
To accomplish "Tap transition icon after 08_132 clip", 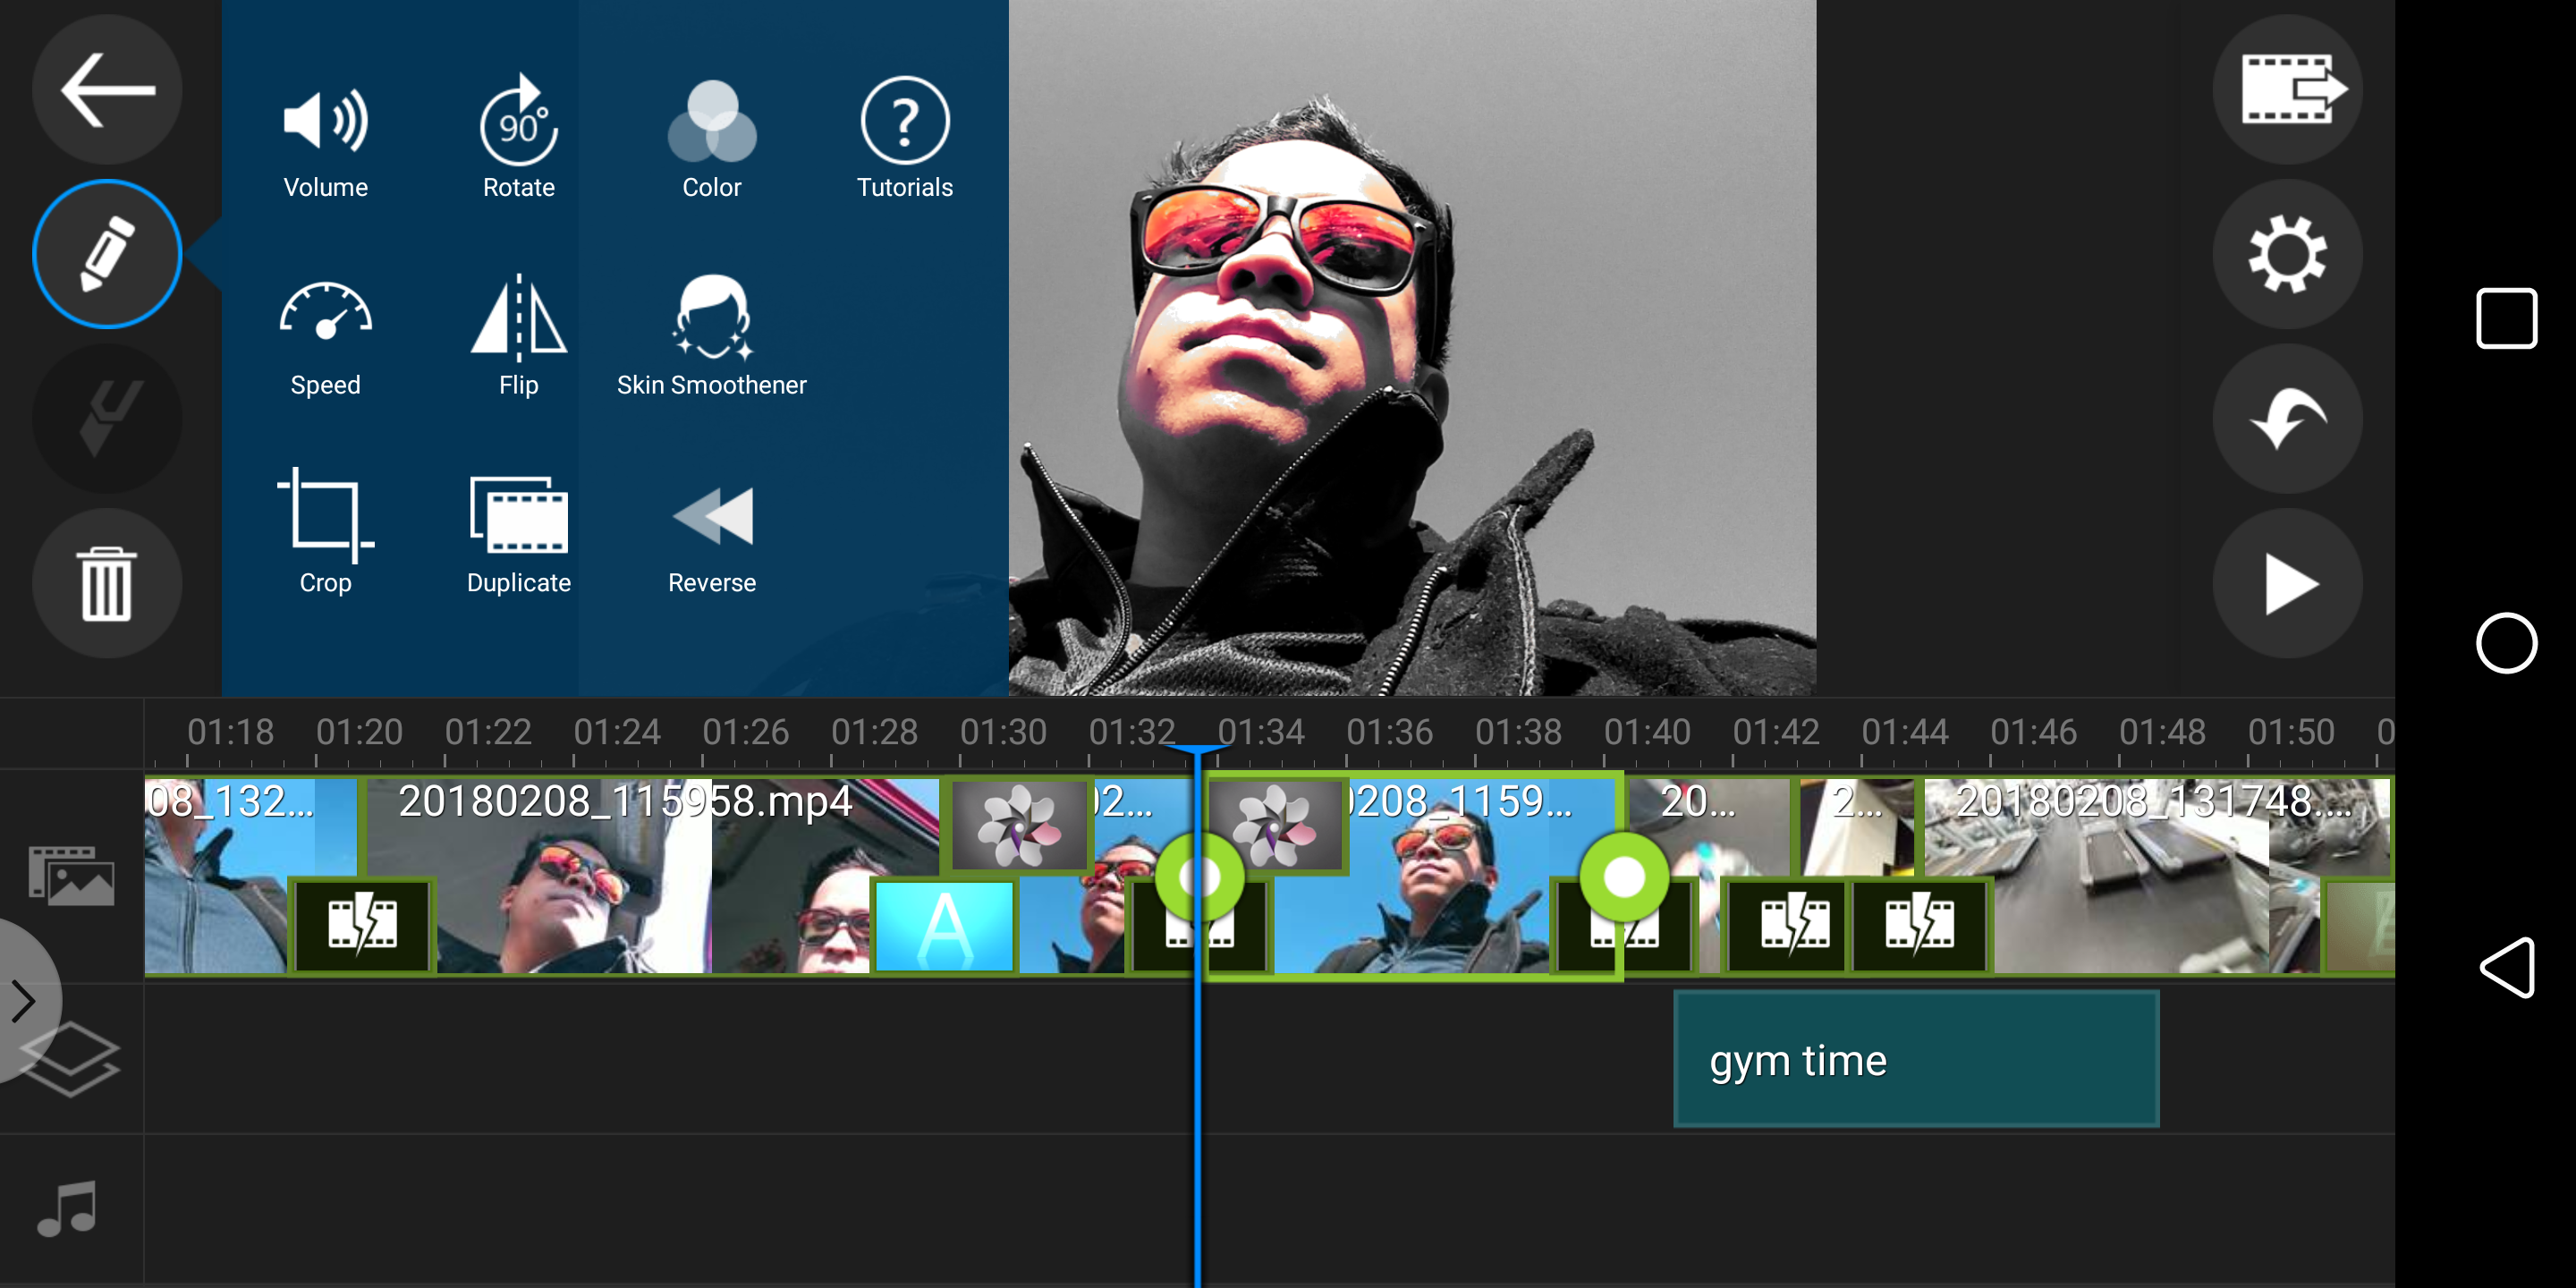I will [362, 925].
